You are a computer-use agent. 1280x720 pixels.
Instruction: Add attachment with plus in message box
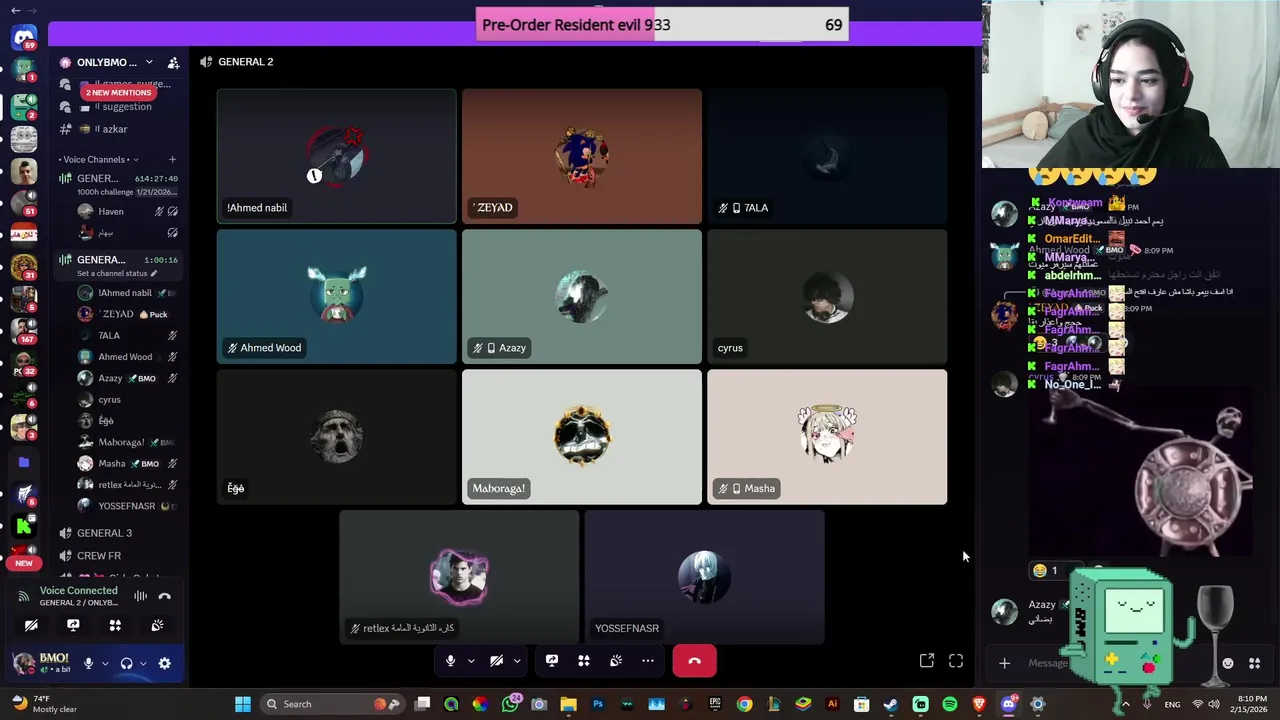pos(1004,662)
